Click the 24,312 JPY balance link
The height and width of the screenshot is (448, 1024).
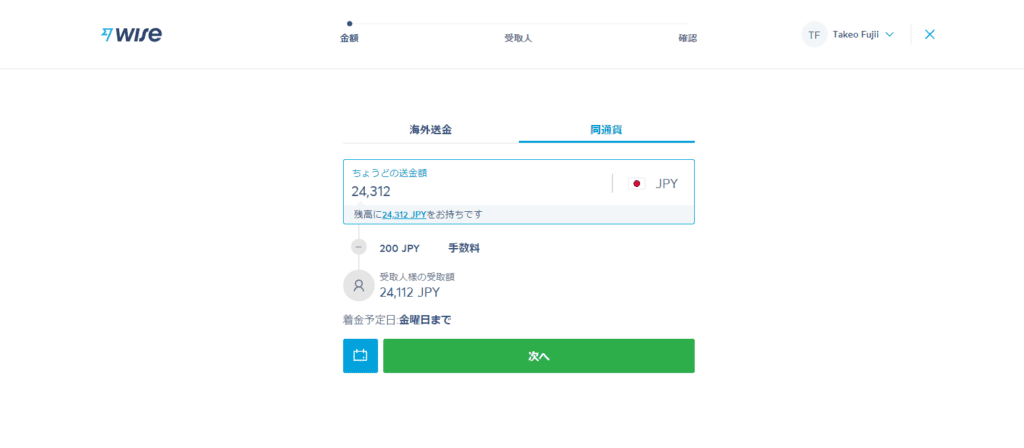404,215
